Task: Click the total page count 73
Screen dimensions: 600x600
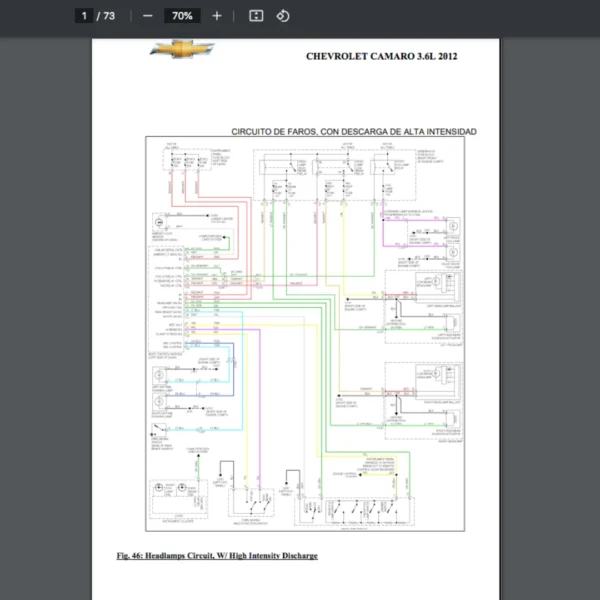Action: pos(109,16)
